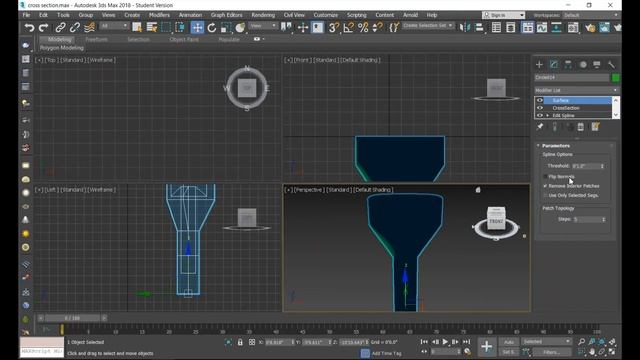Open the Hierarchy panel tab
Image resolution: width=640 pixels, height=360 pixels.
coord(568,64)
